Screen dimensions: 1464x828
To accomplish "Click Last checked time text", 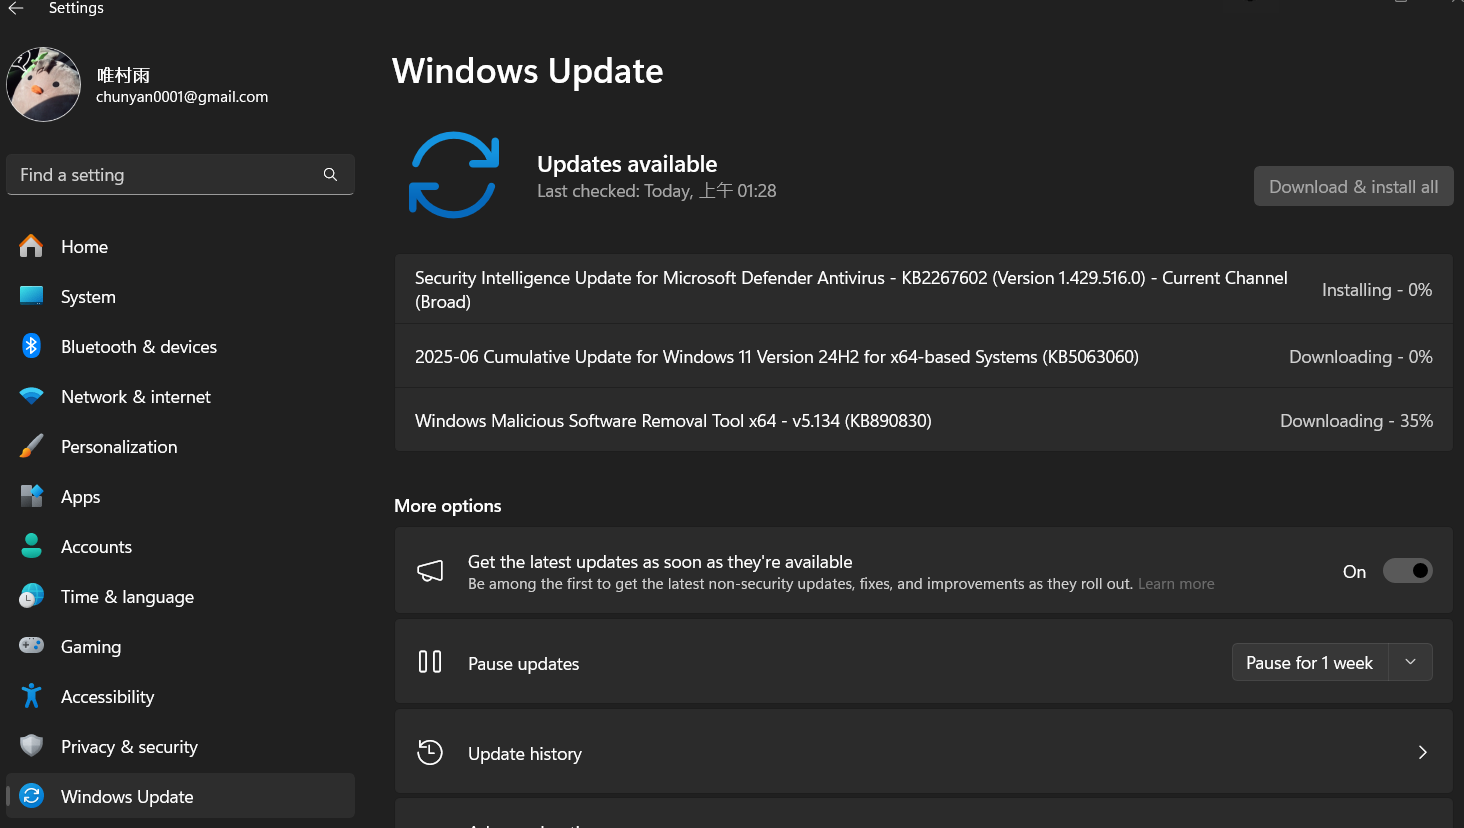I will [657, 191].
